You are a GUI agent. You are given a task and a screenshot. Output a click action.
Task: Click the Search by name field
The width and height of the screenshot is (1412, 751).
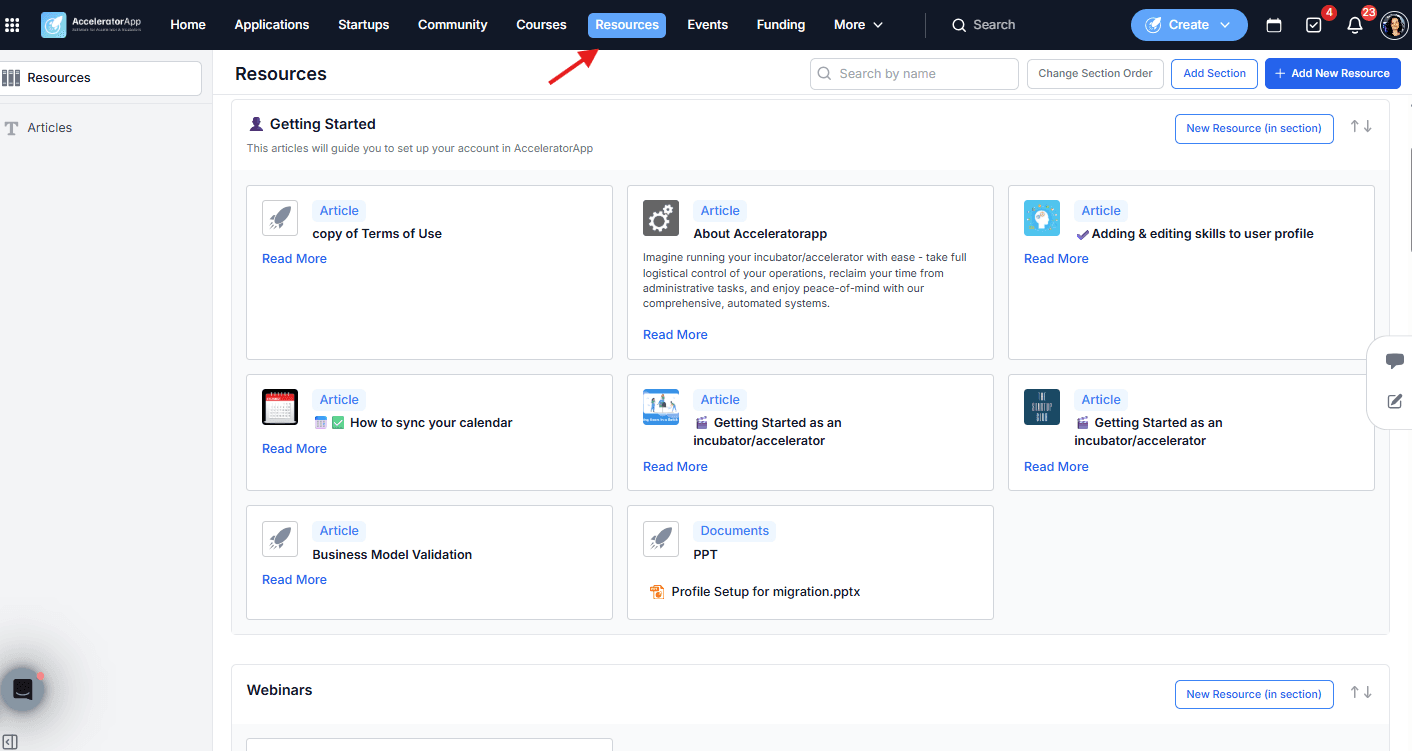[x=914, y=73]
